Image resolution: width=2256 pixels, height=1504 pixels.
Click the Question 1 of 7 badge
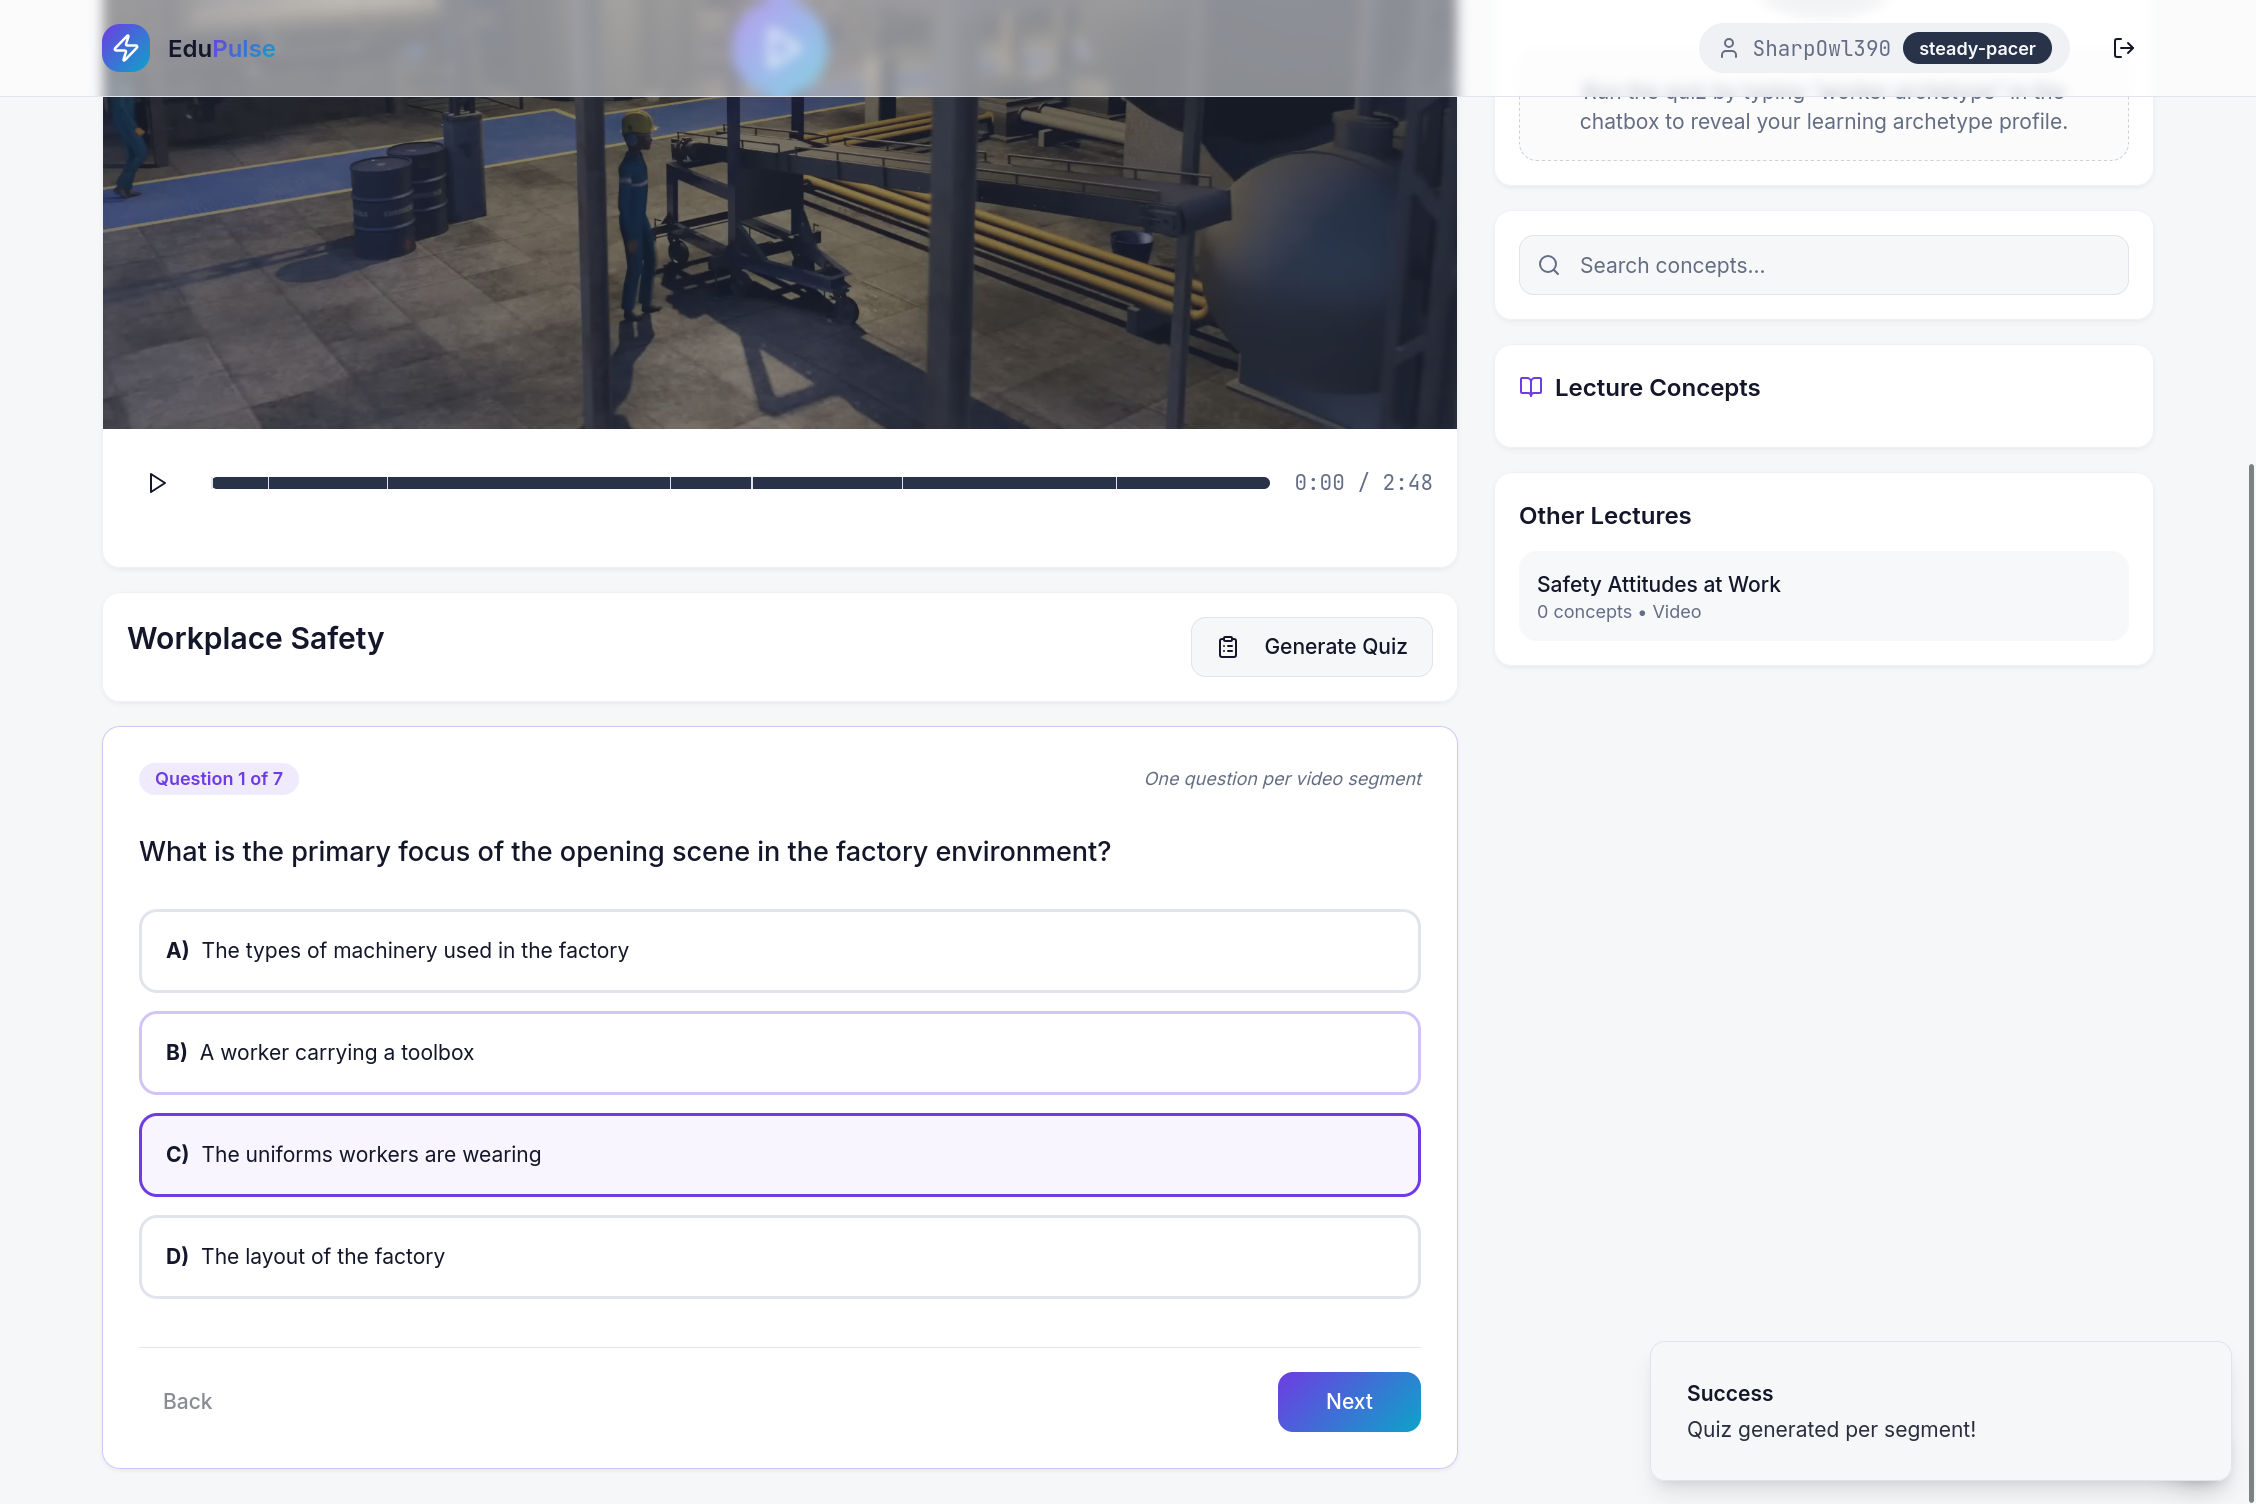218,778
